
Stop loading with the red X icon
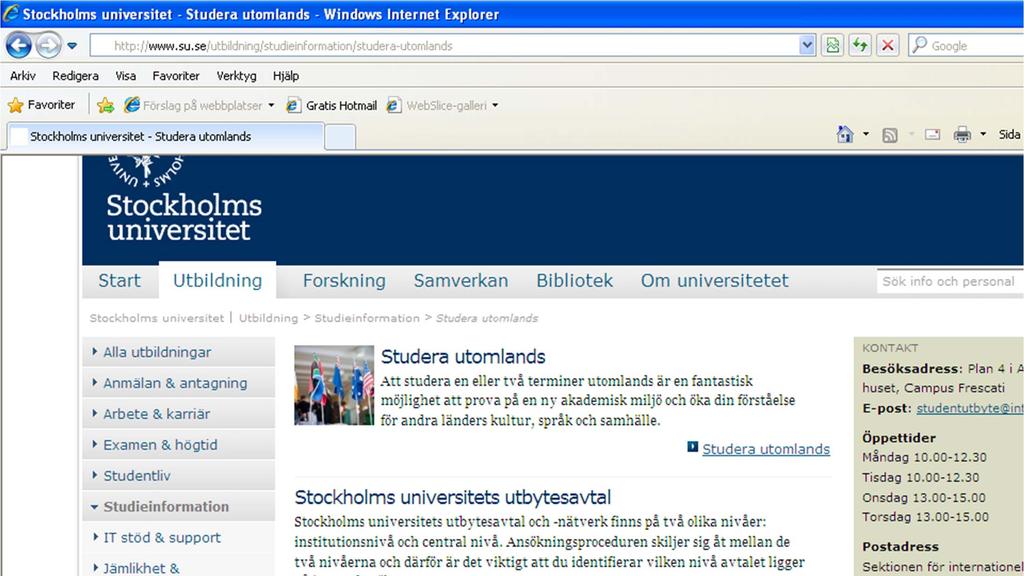(888, 46)
